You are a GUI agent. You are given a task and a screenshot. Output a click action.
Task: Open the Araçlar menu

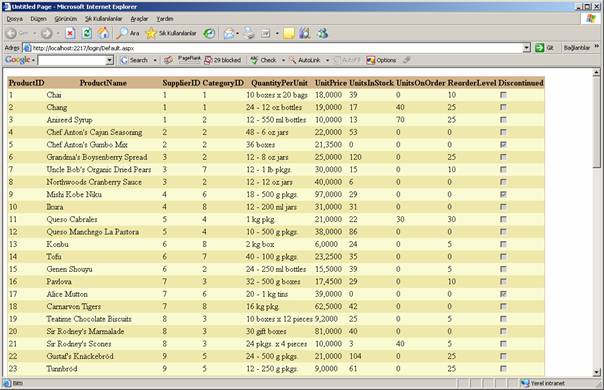(139, 18)
